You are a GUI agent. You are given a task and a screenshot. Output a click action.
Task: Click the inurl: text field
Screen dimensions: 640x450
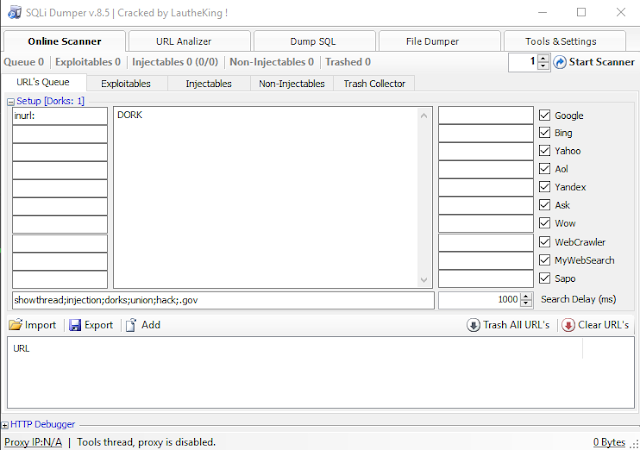click(x=59, y=115)
